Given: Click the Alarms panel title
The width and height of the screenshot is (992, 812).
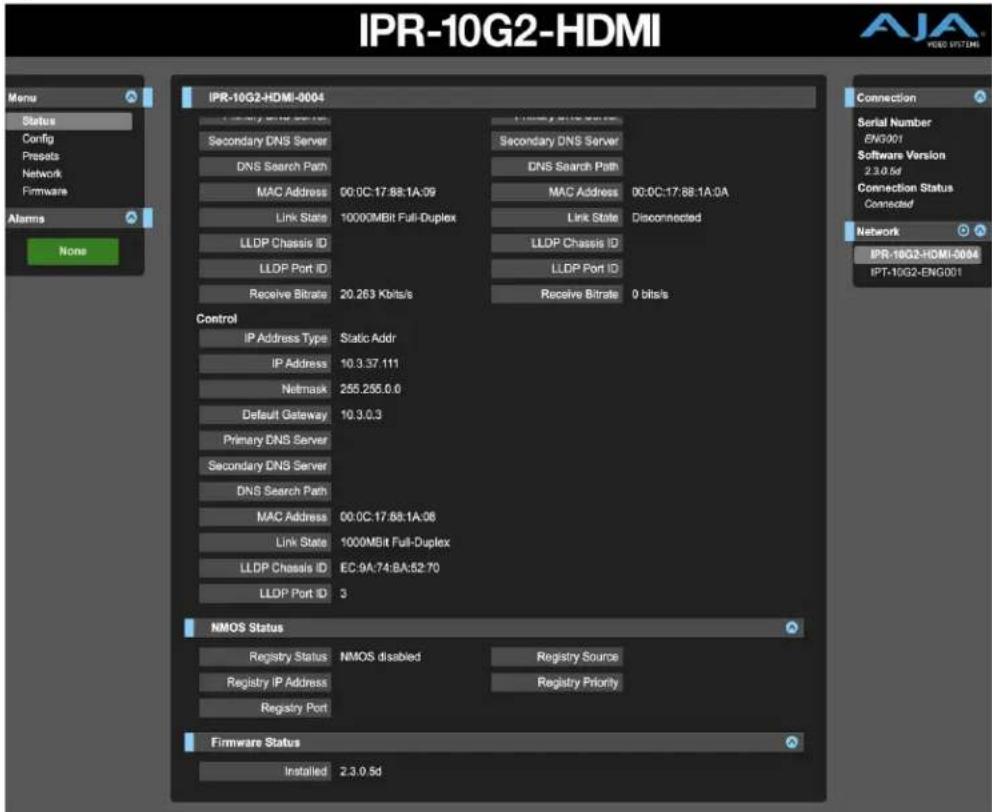Looking at the screenshot, I should (x=26, y=218).
